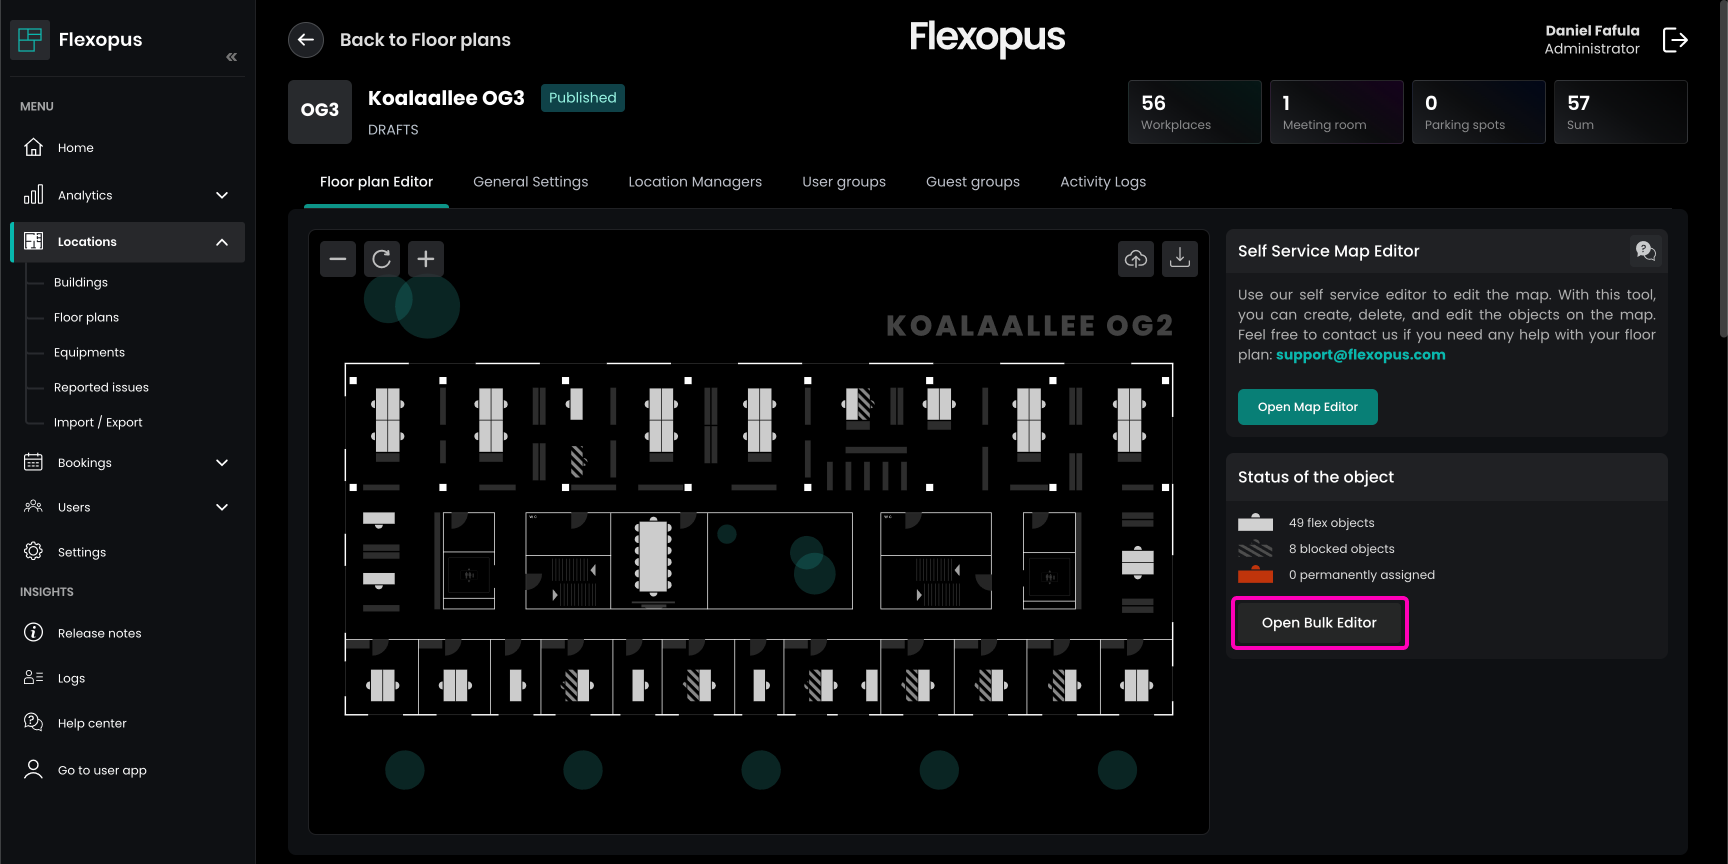1728x864 pixels.
Task: Click the Open Map Editor button
Action: pos(1307,407)
